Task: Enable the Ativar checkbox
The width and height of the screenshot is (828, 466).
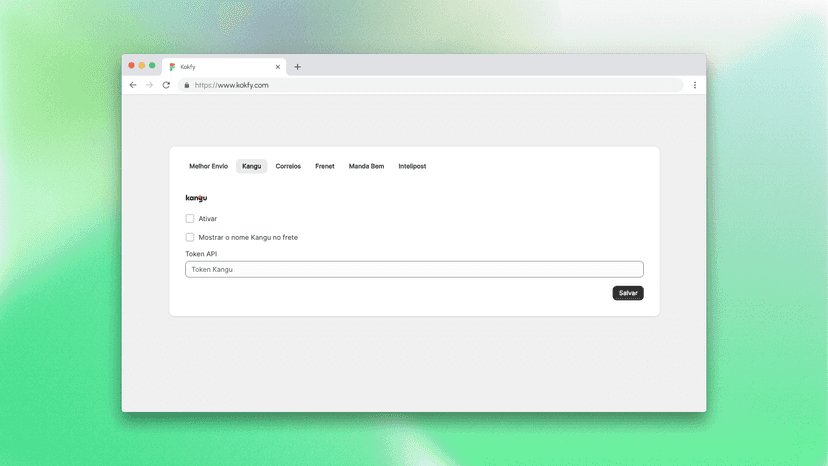Action: (x=190, y=219)
